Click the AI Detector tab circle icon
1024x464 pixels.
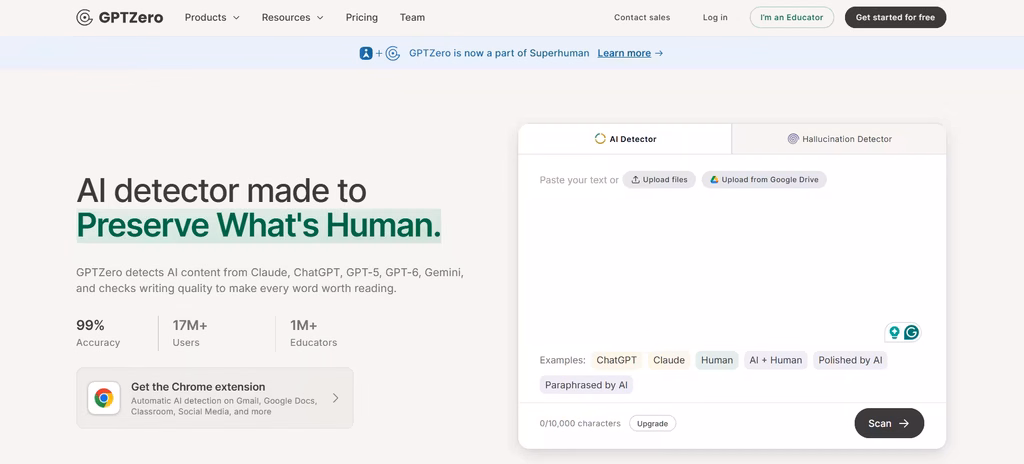pos(600,139)
